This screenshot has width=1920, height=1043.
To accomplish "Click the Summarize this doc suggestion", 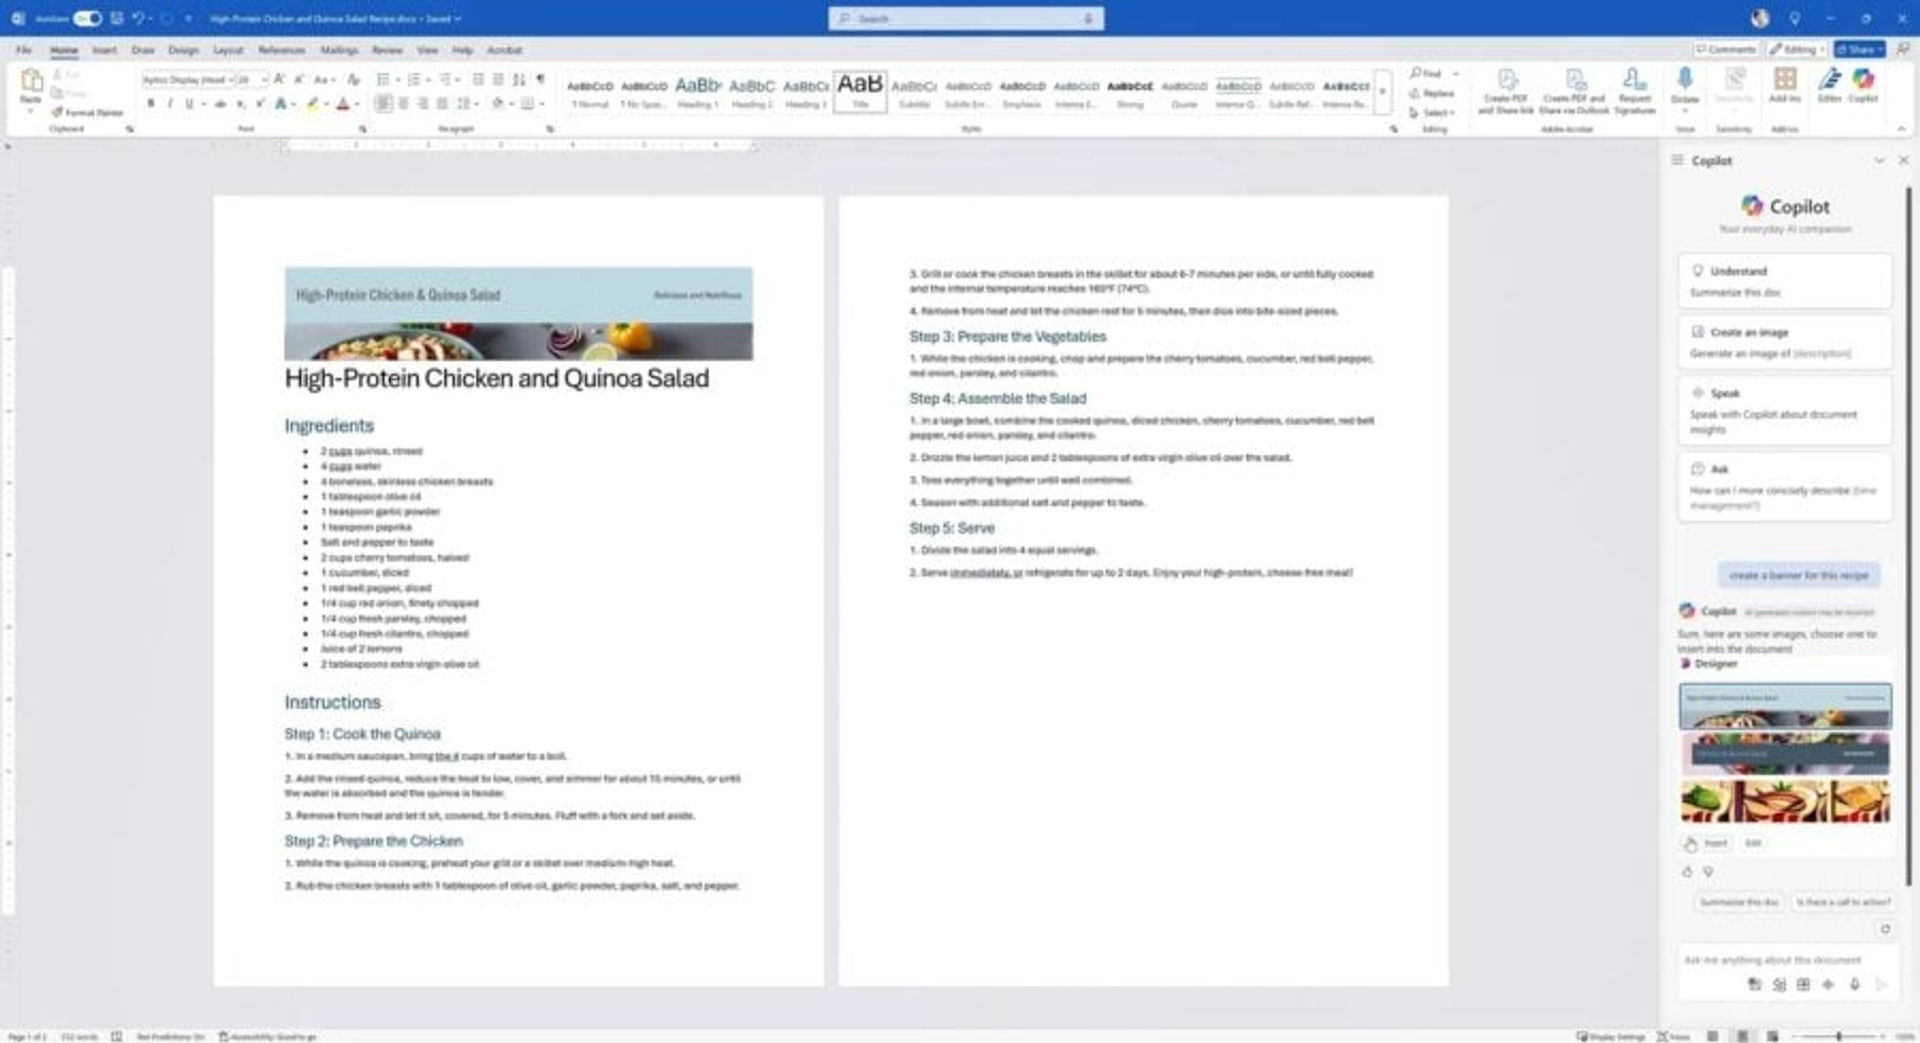I will pyautogui.click(x=1739, y=902).
